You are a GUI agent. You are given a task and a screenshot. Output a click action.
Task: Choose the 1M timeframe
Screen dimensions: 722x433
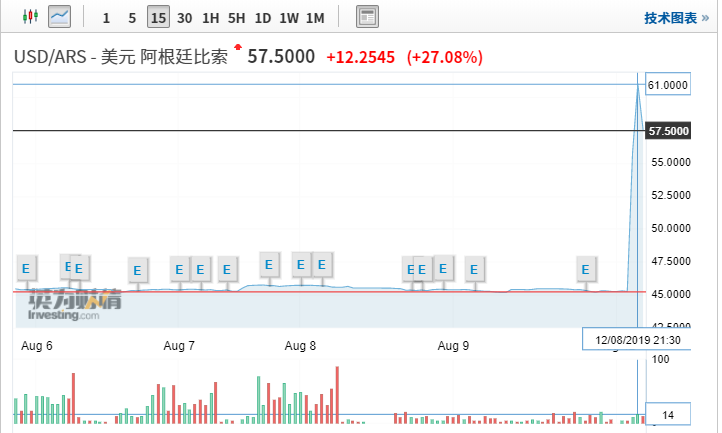pyautogui.click(x=314, y=18)
